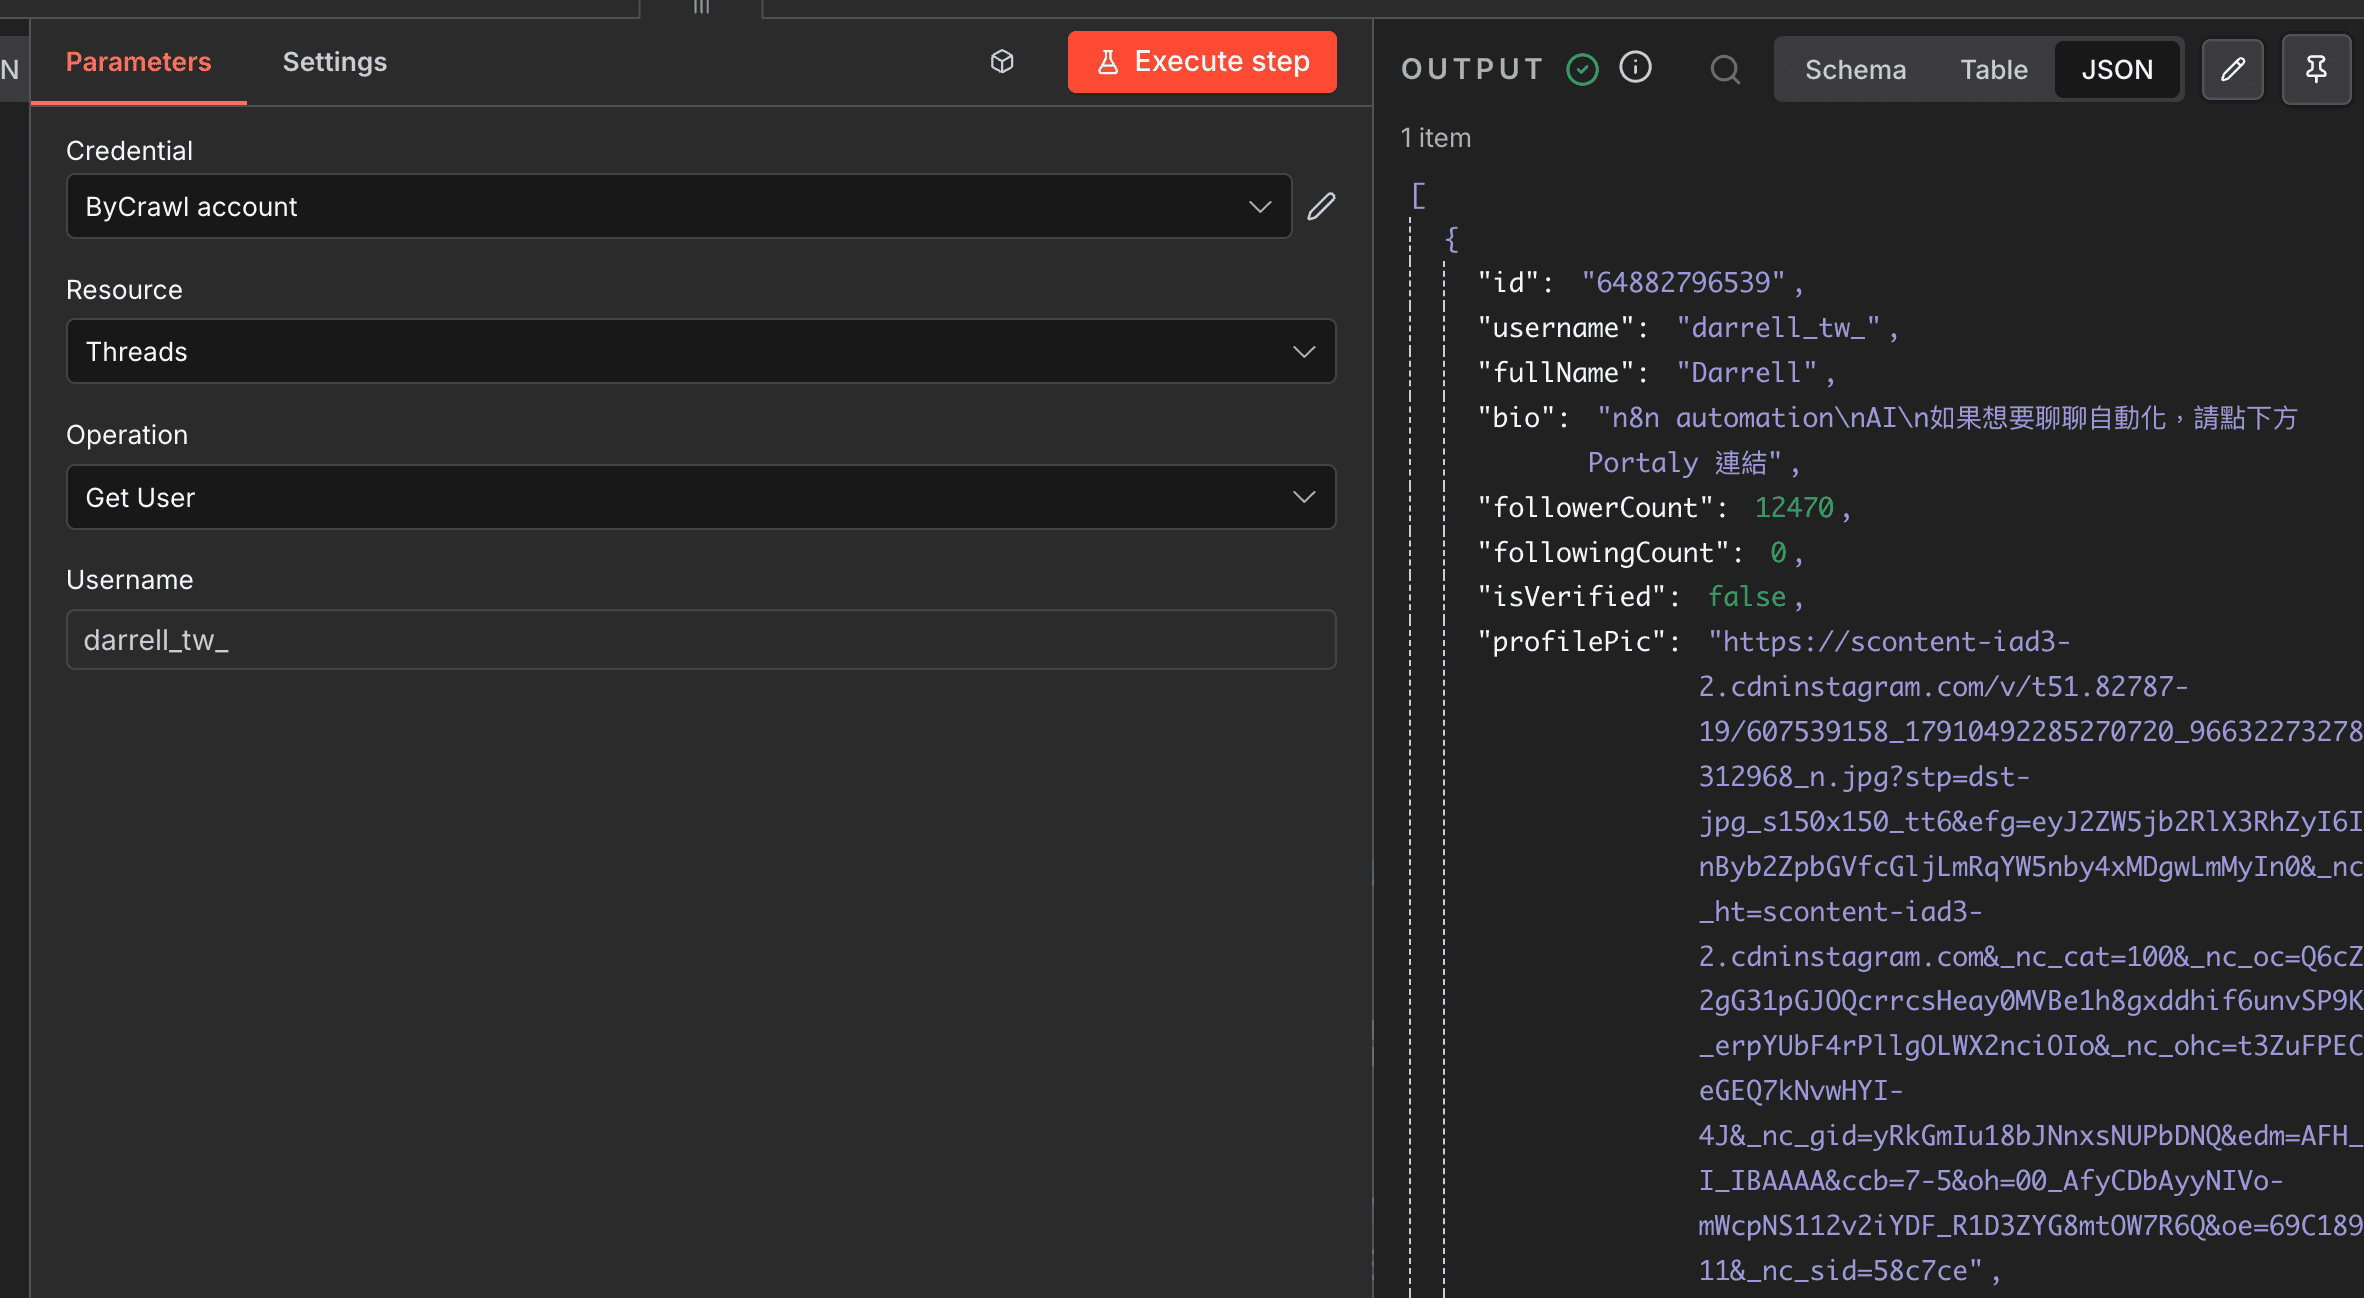Switch to the Settings tab
The width and height of the screenshot is (2364, 1298).
335,61
